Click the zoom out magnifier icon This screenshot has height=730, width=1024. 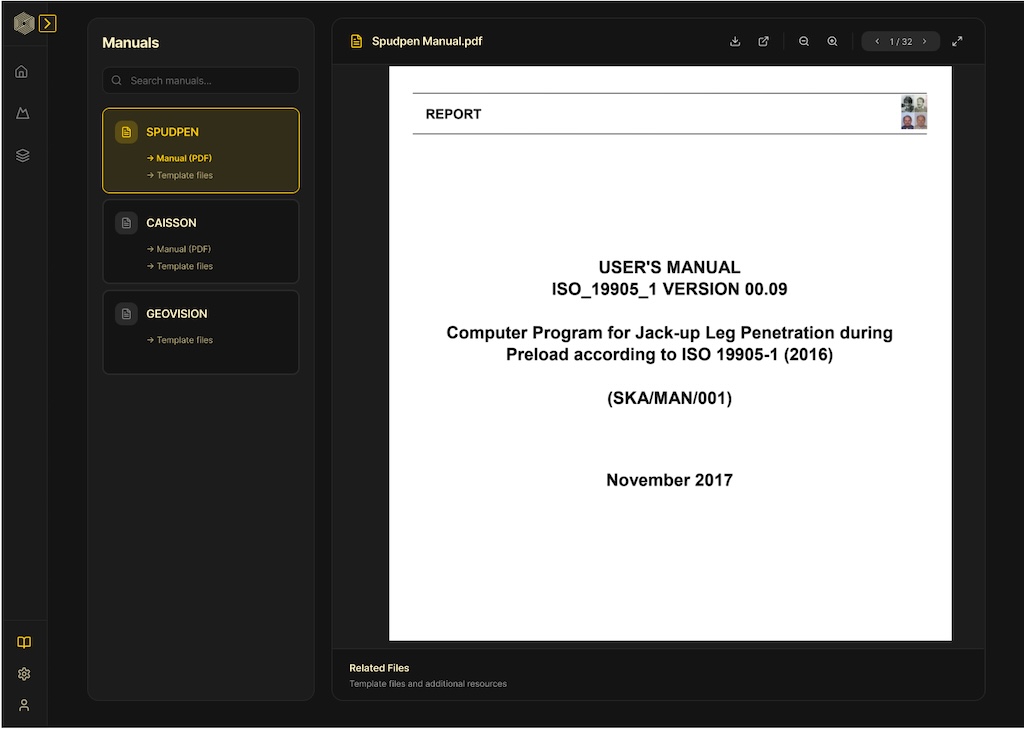pos(804,42)
